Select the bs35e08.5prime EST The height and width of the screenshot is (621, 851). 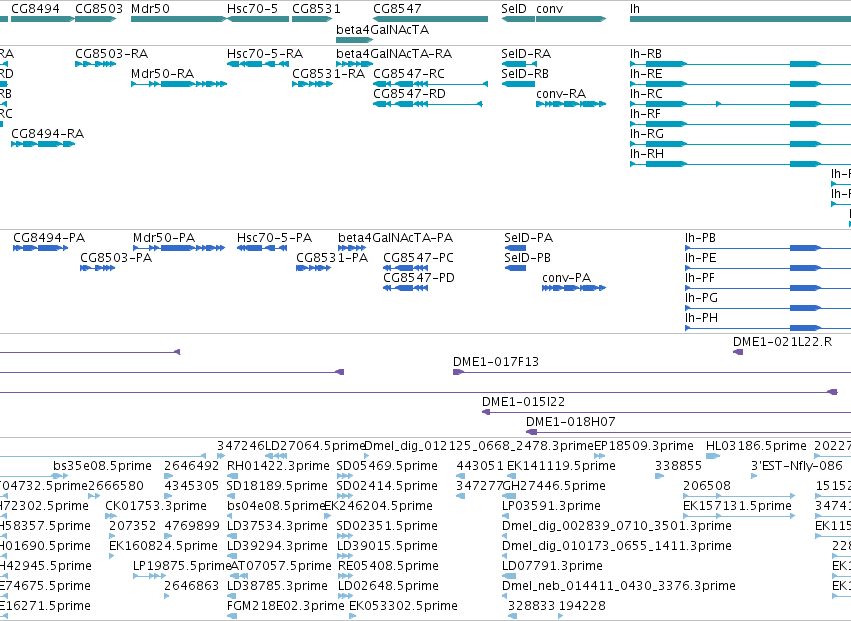tap(60, 476)
